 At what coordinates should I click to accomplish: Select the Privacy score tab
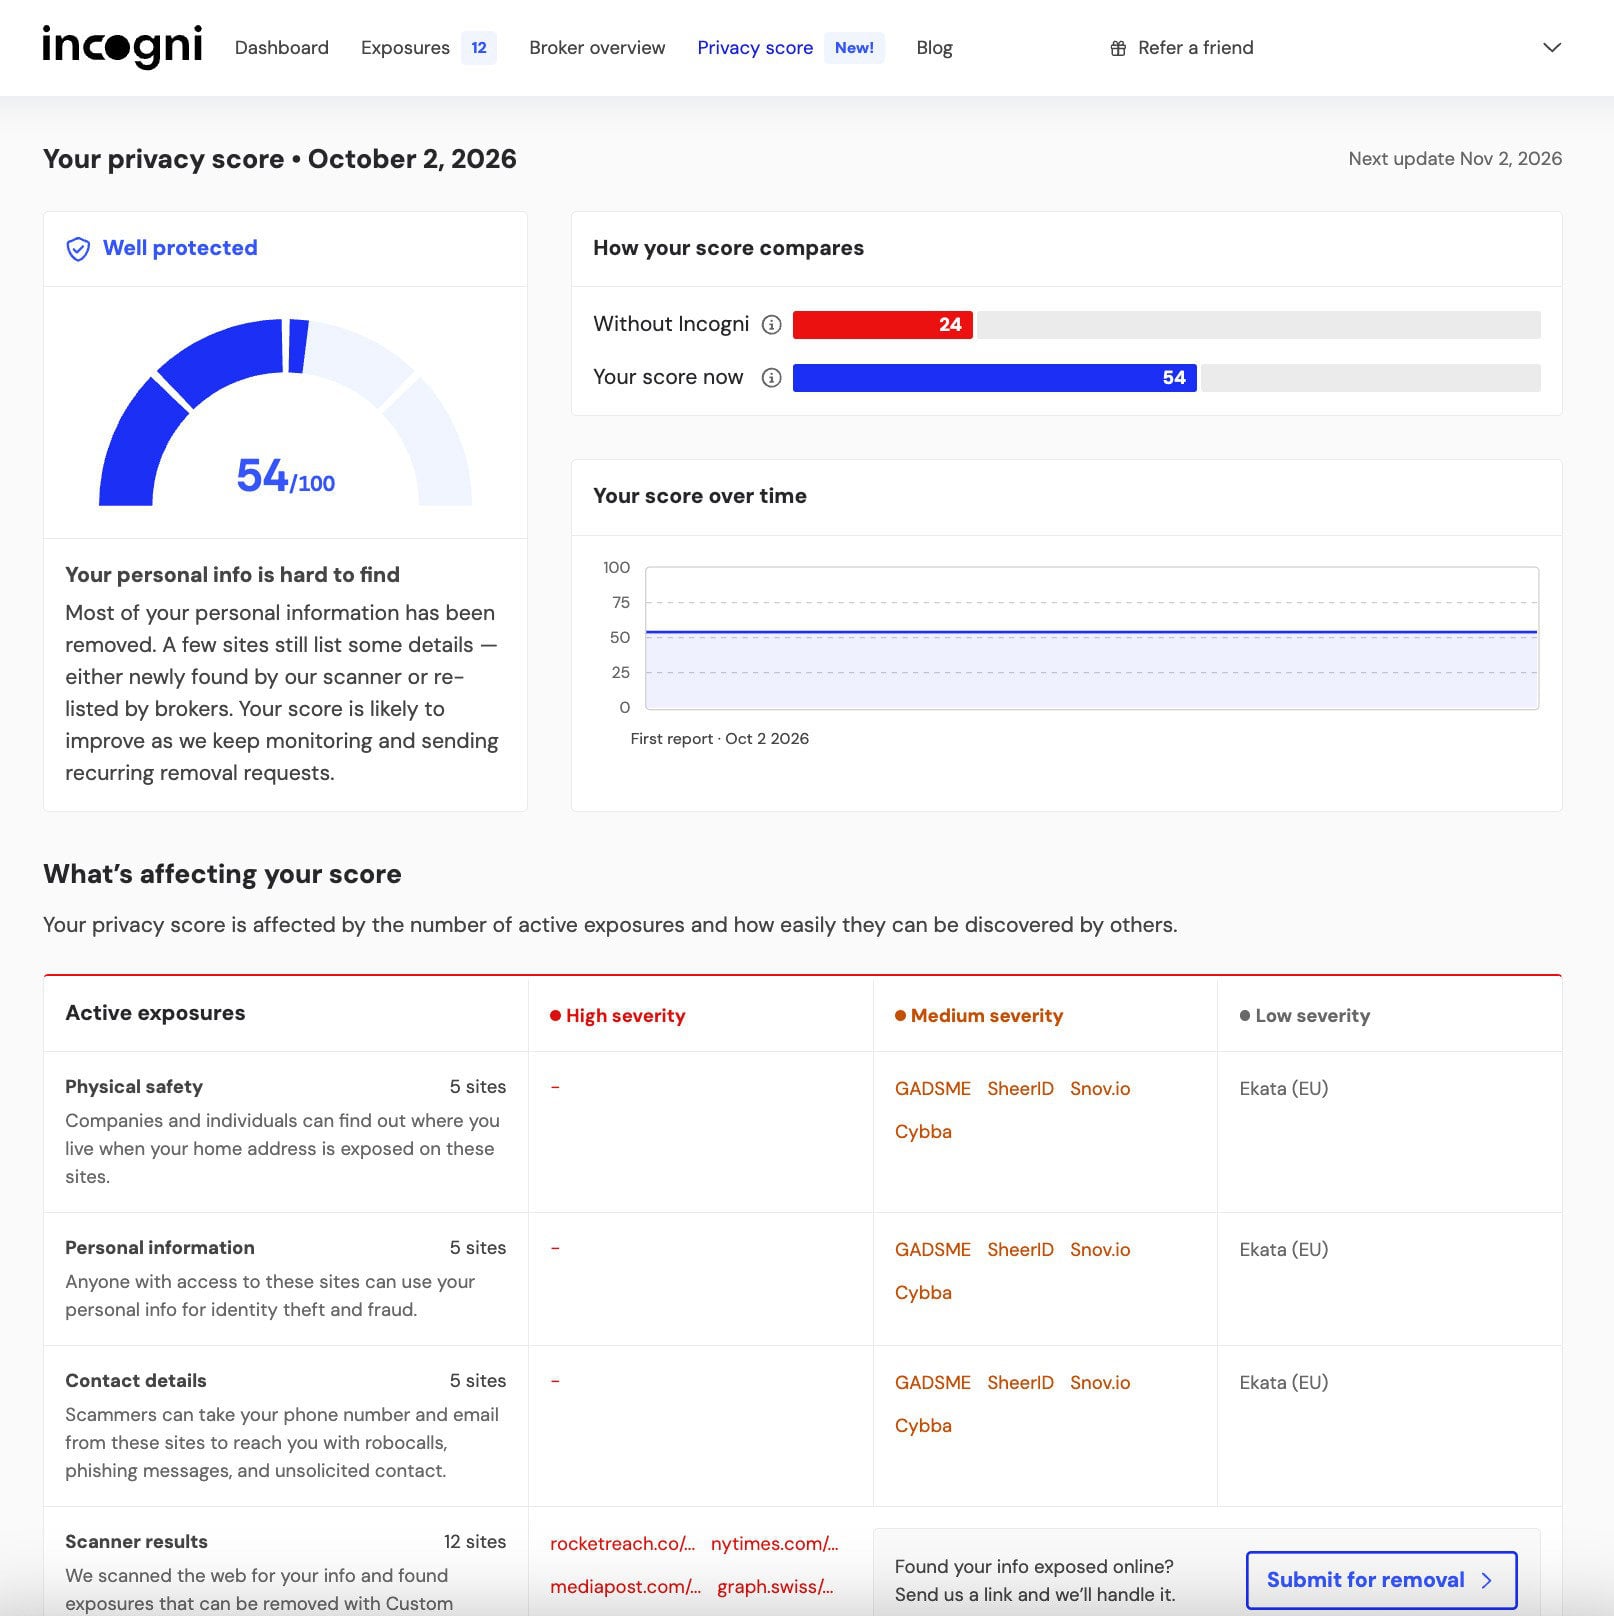coord(755,48)
